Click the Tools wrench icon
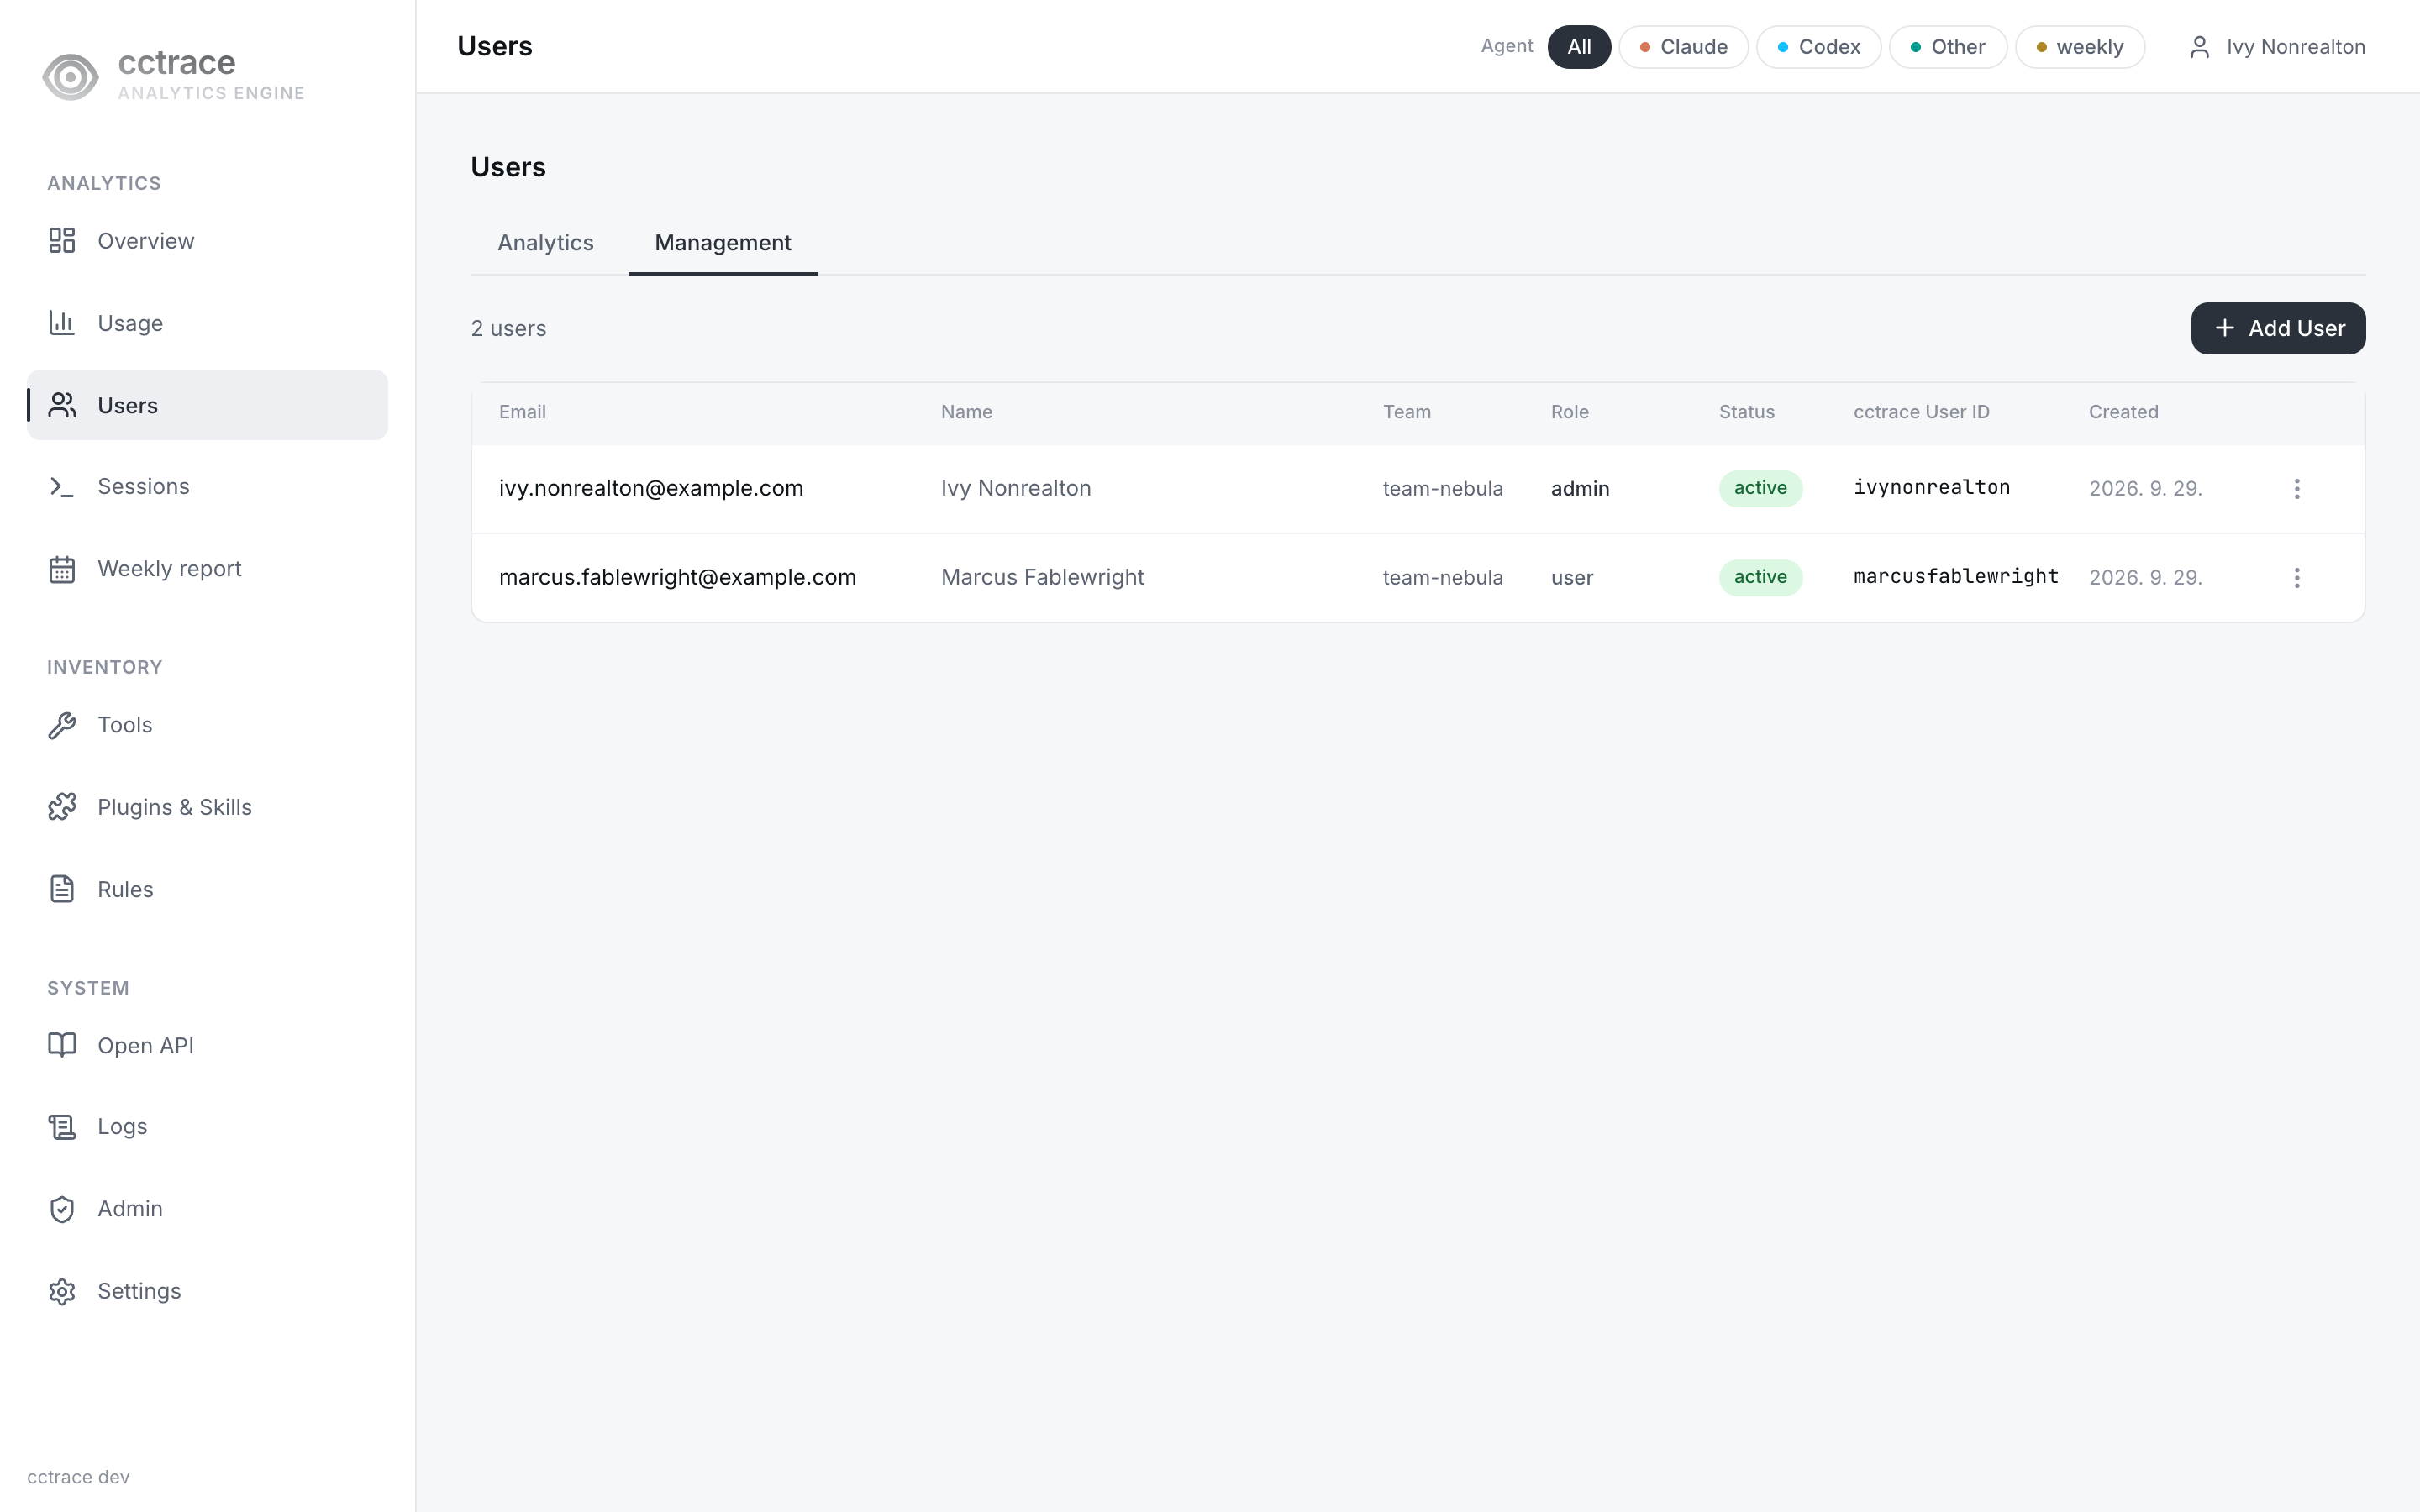The height and width of the screenshot is (1512, 2420). tap(62, 725)
